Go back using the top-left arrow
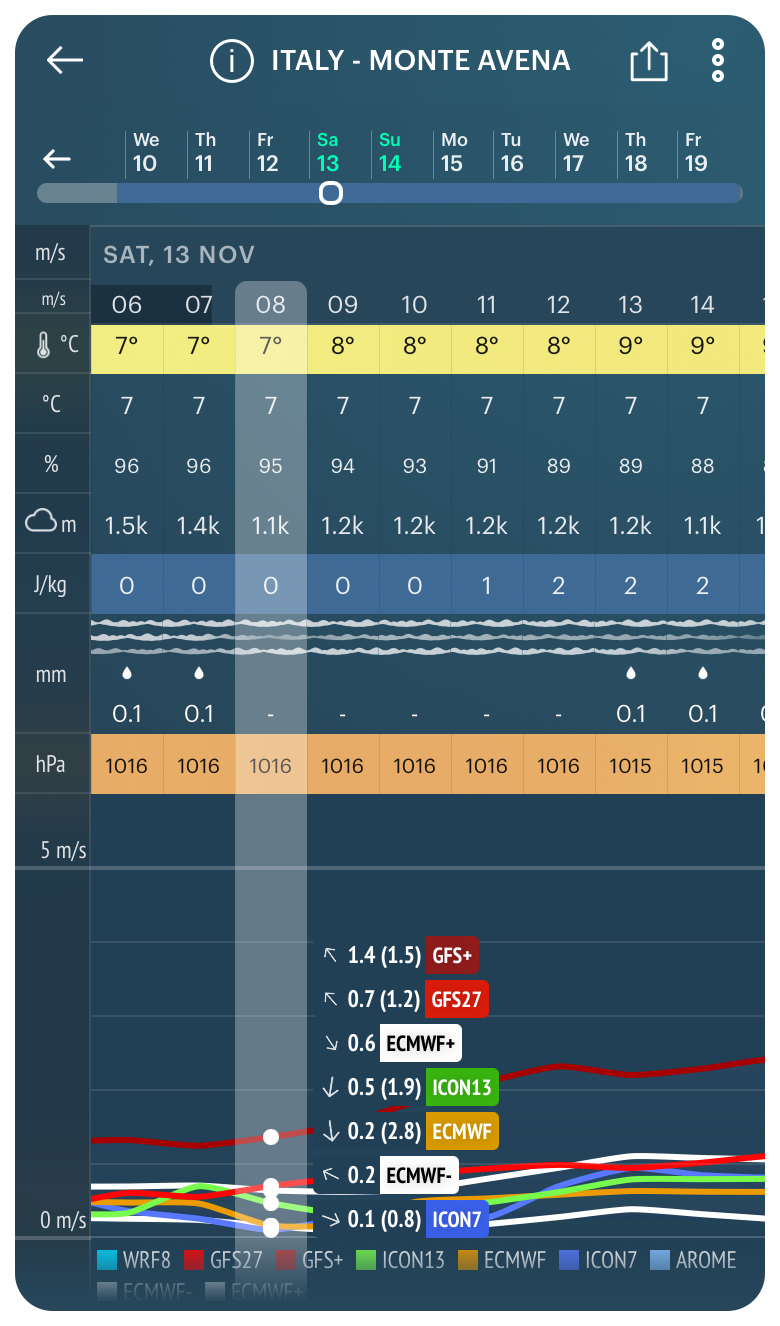This screenshot has height=1326, width=780. (65, 61)
